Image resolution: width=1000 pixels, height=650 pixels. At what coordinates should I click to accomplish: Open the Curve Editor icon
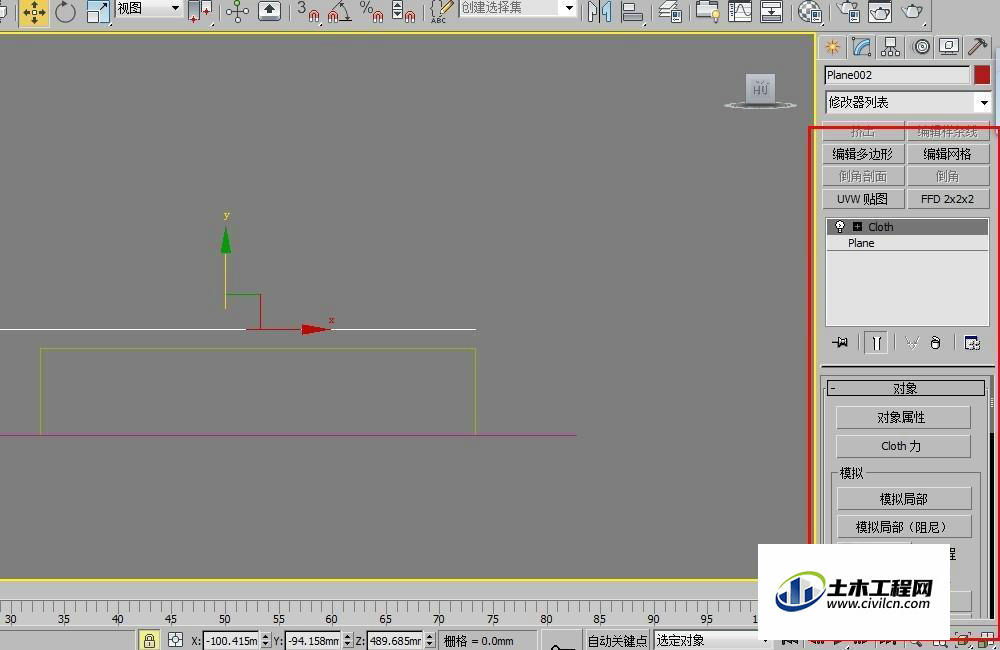click(740, 11)
